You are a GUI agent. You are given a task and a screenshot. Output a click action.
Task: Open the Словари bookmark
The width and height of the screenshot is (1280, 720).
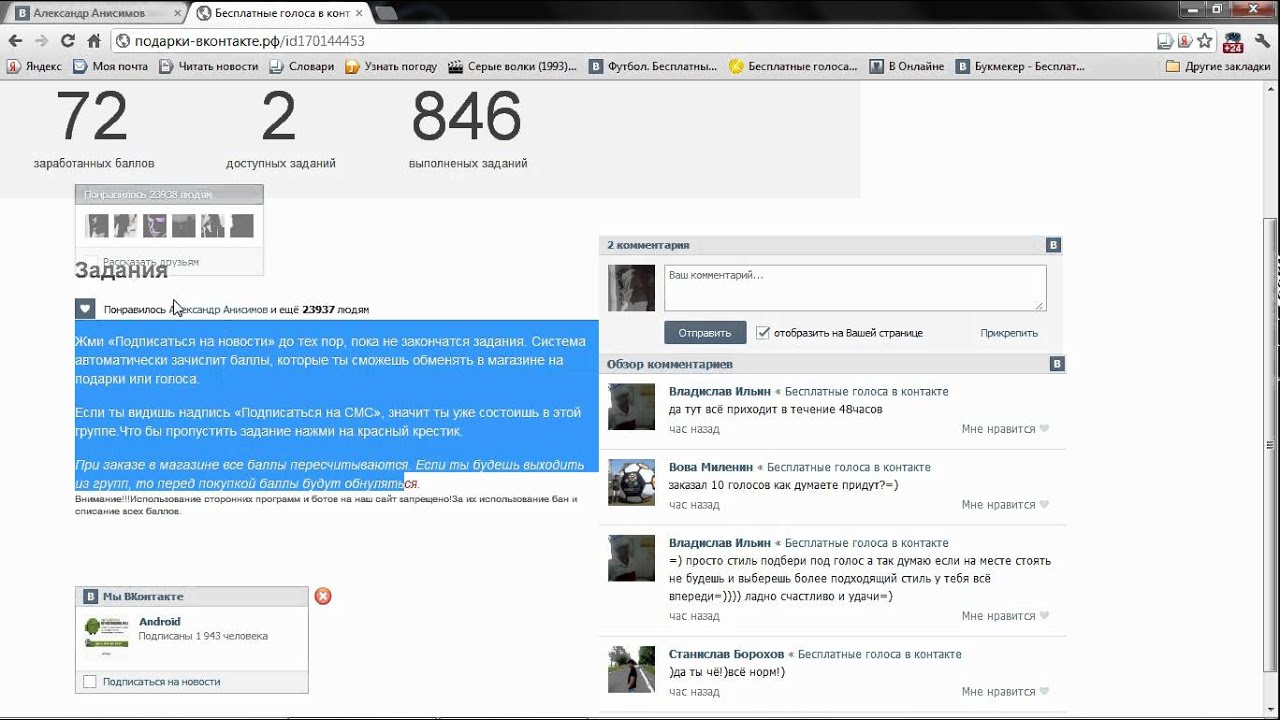(302, 66)
